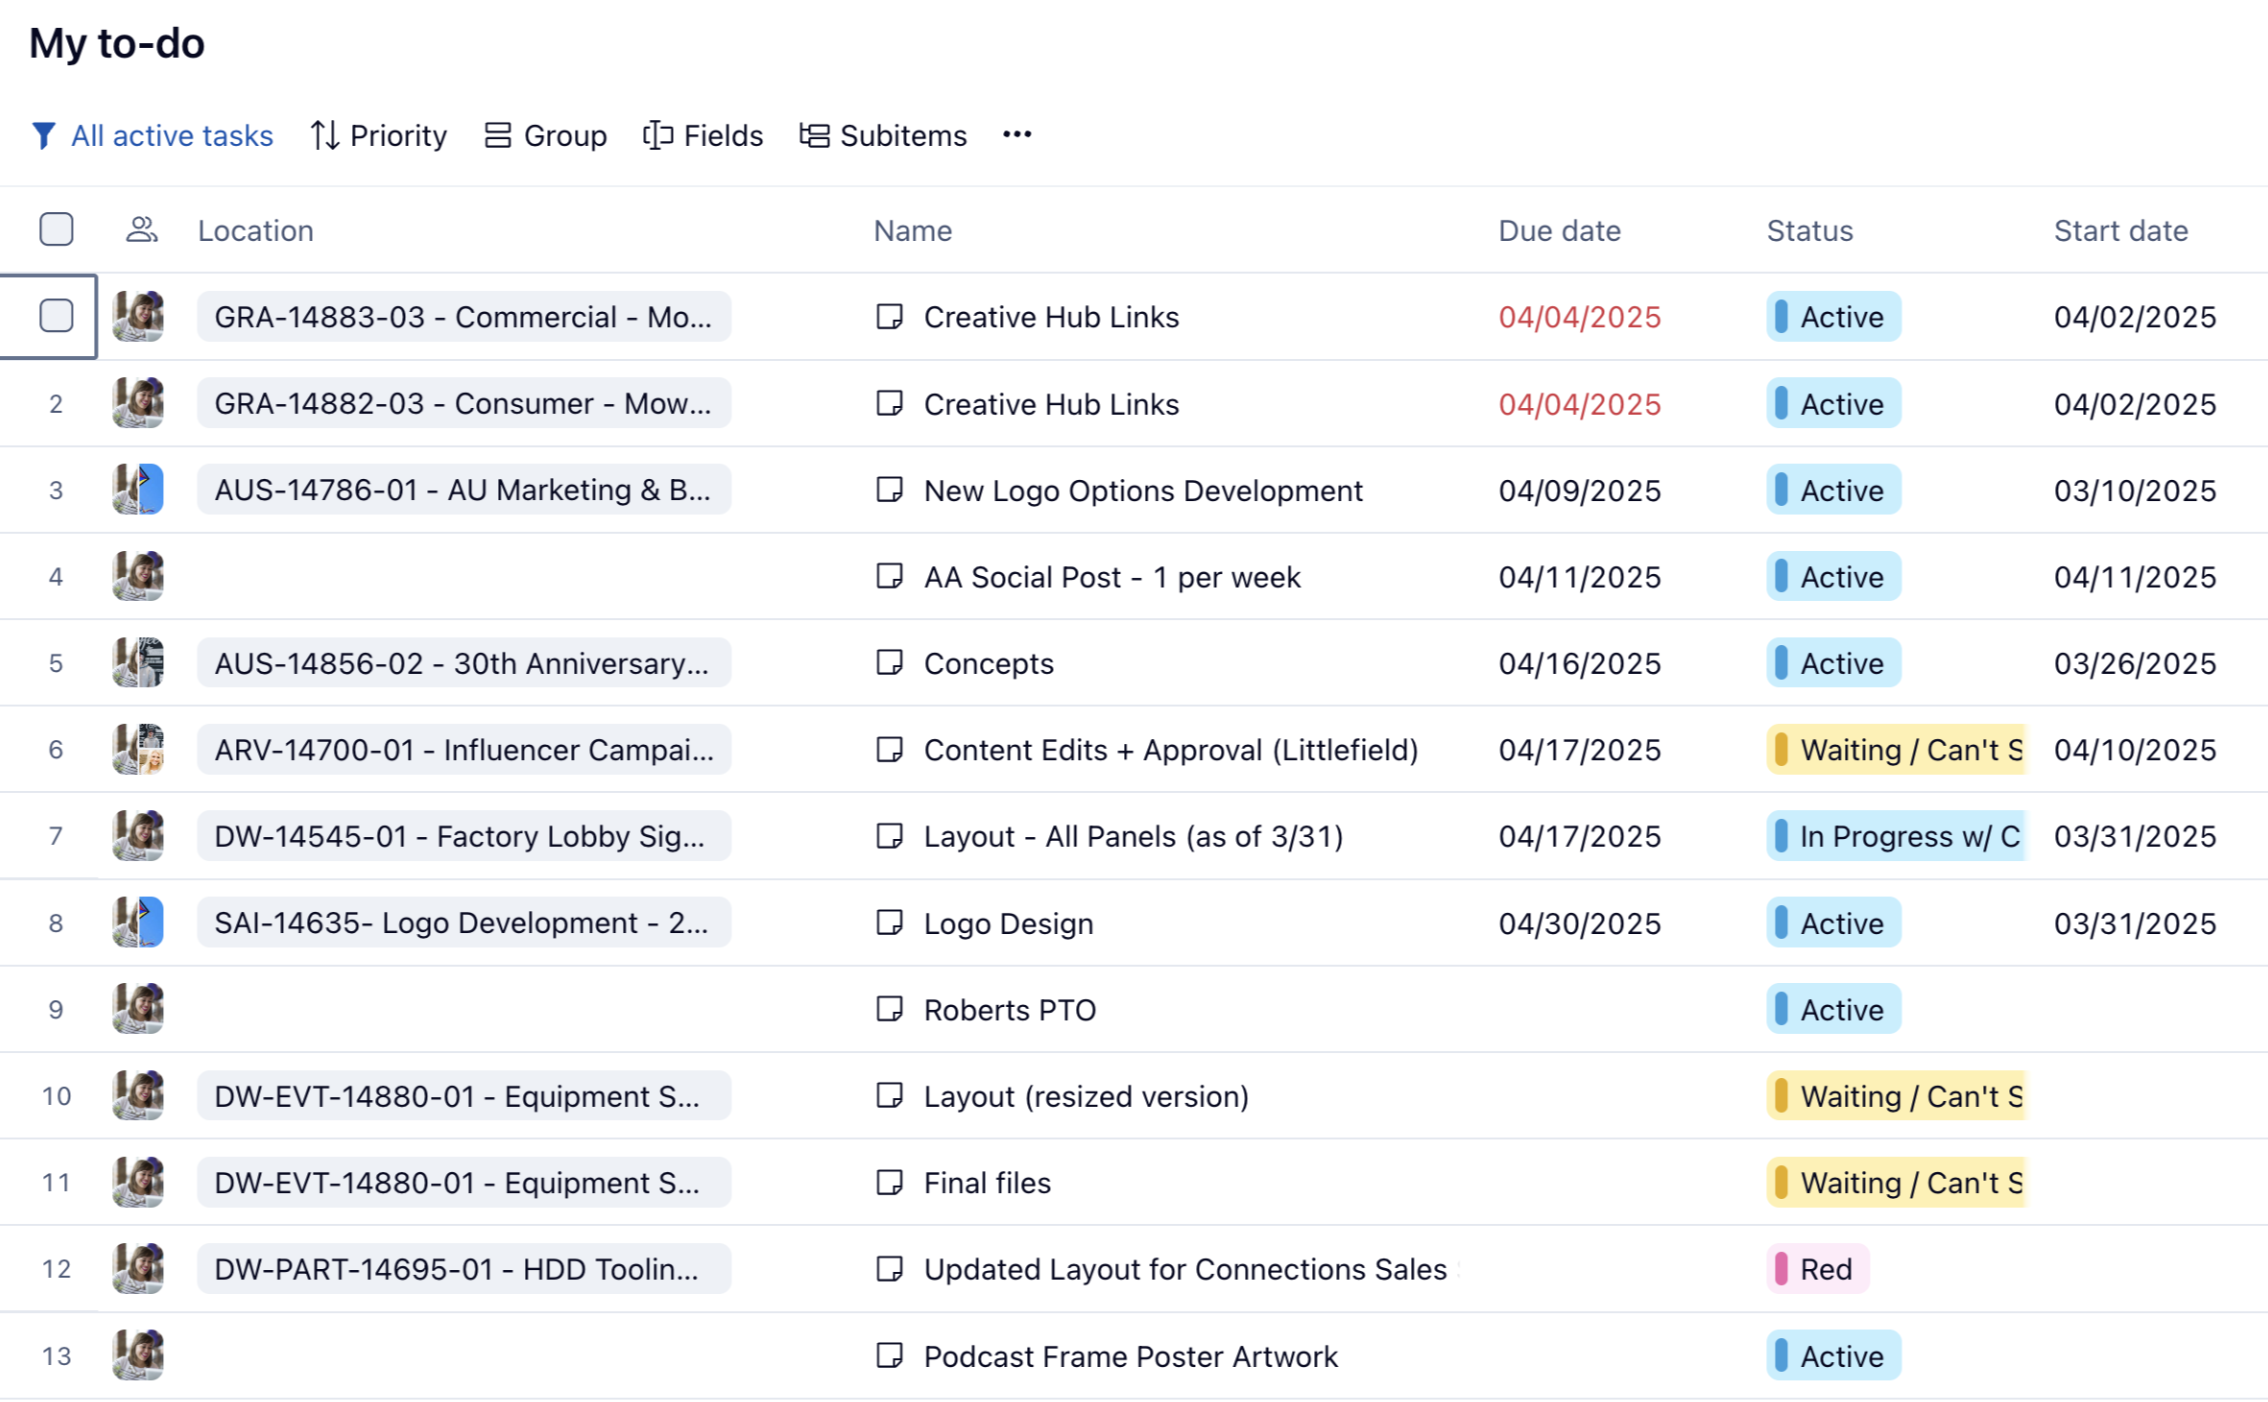Open the Red status label
Image resolution: width=2268 pixels, height=1402 pixels.
point(1816,1269)
